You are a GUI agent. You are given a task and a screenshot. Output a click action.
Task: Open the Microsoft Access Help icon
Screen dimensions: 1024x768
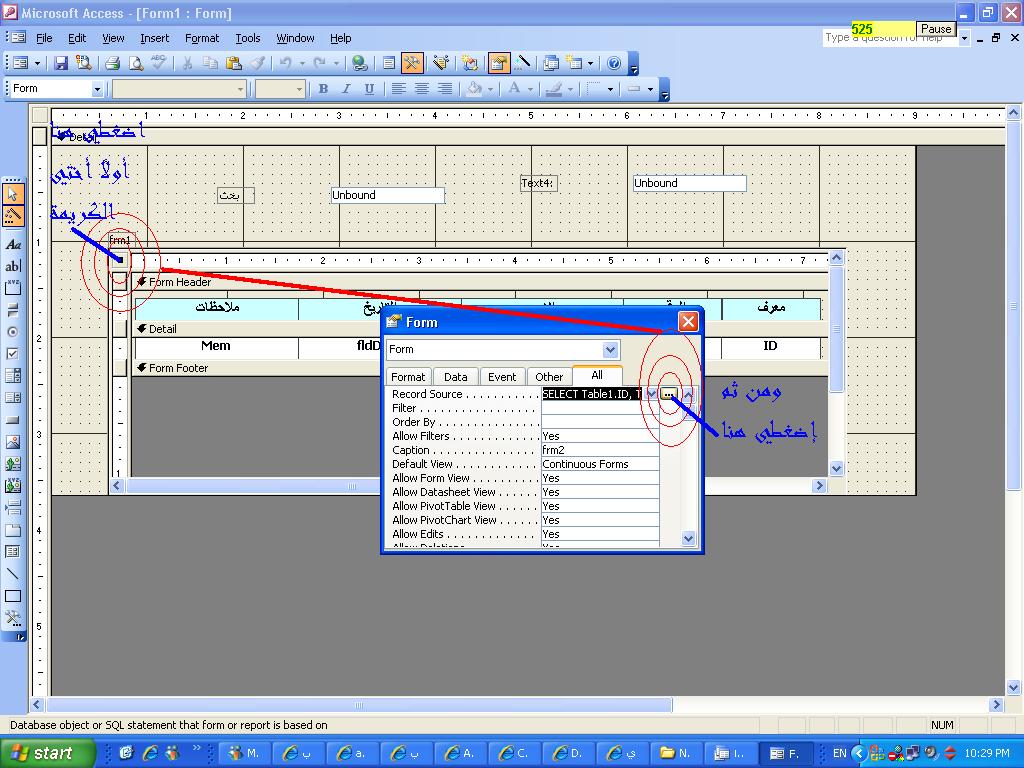(614, 63)
